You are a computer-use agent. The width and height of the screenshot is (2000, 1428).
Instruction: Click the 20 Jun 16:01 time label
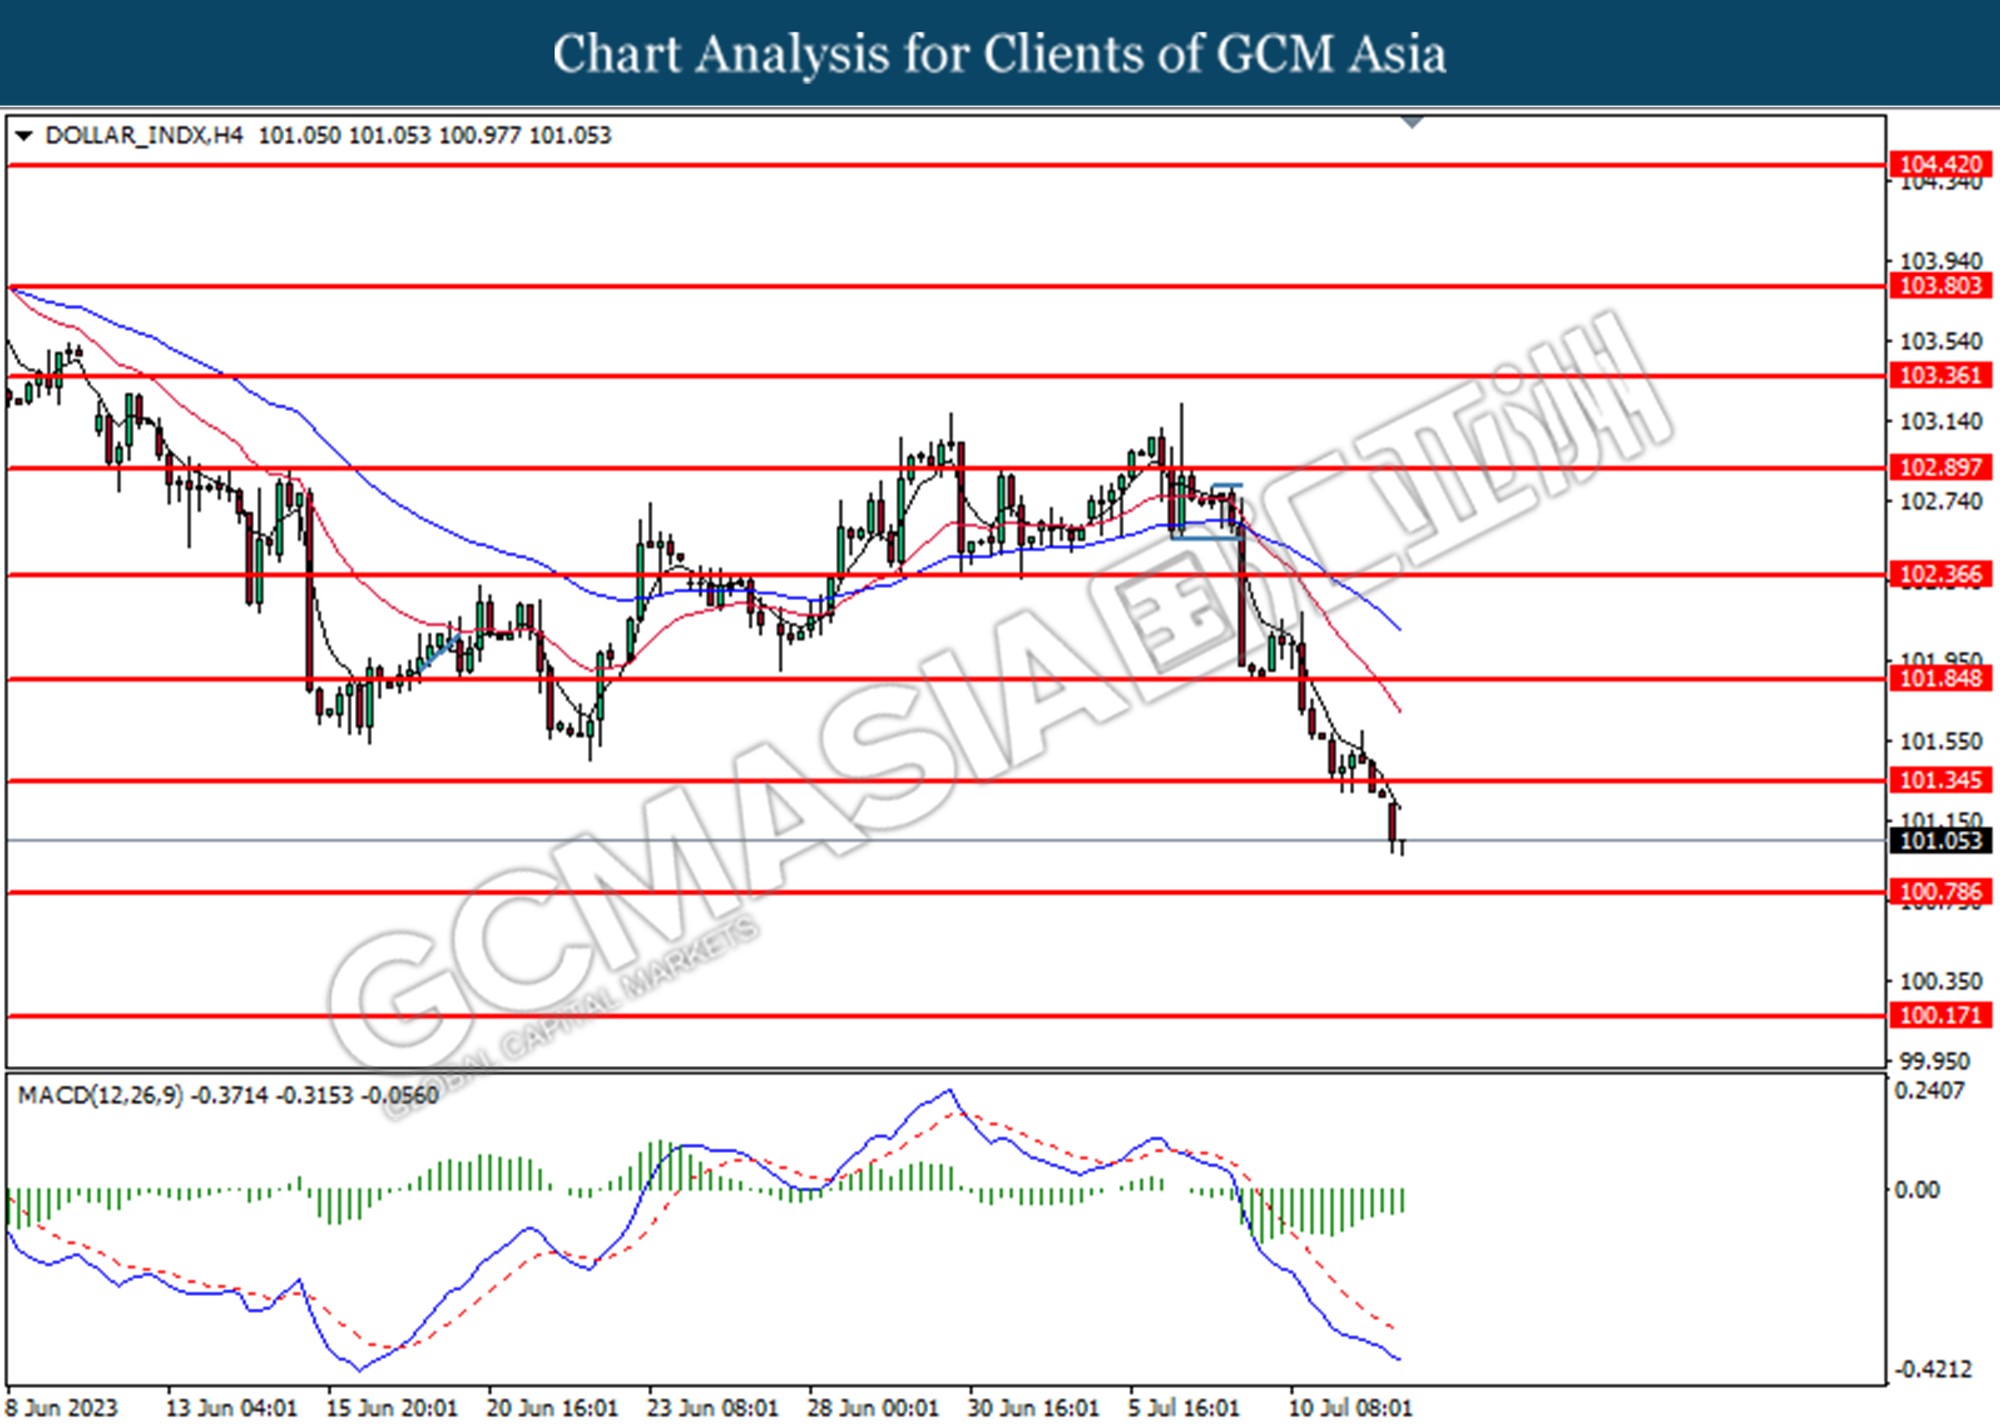click(x=552, y=1409)
